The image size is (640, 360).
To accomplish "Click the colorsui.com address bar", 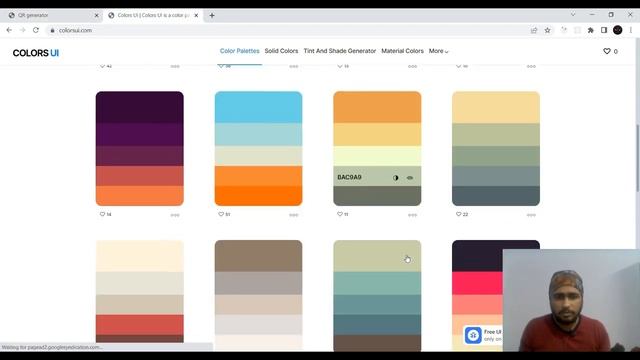I will coord(286,30).
